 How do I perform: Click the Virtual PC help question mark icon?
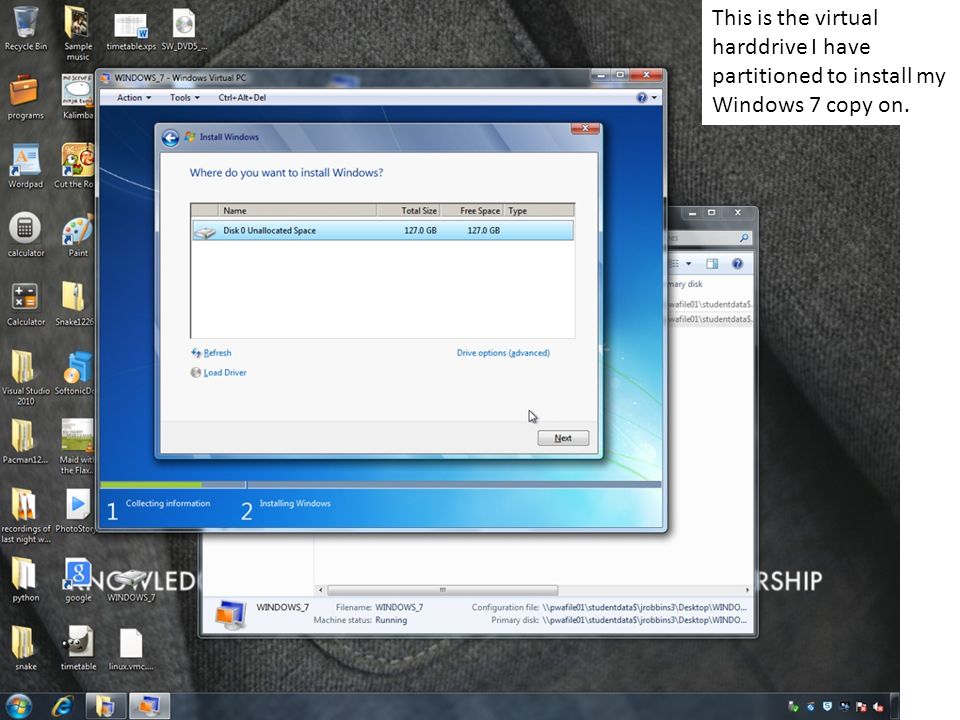pyautogui.click(x=642, y=98)
